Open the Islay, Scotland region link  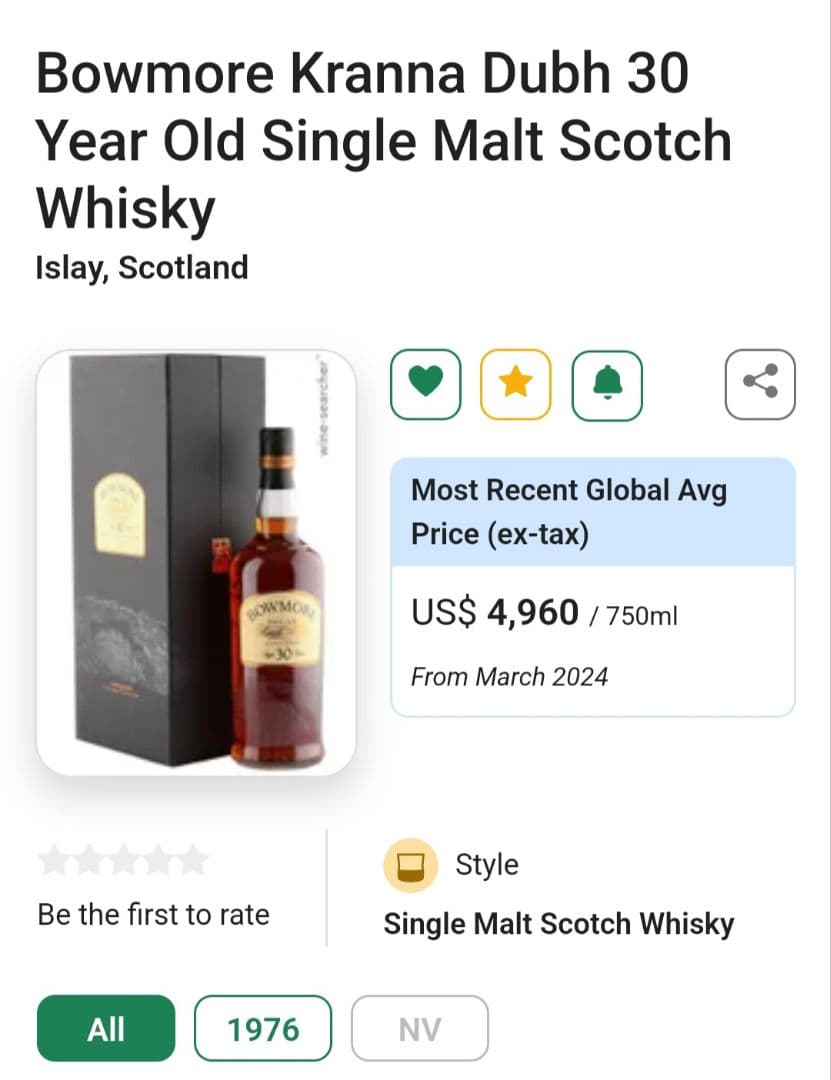tap(142, 268)
